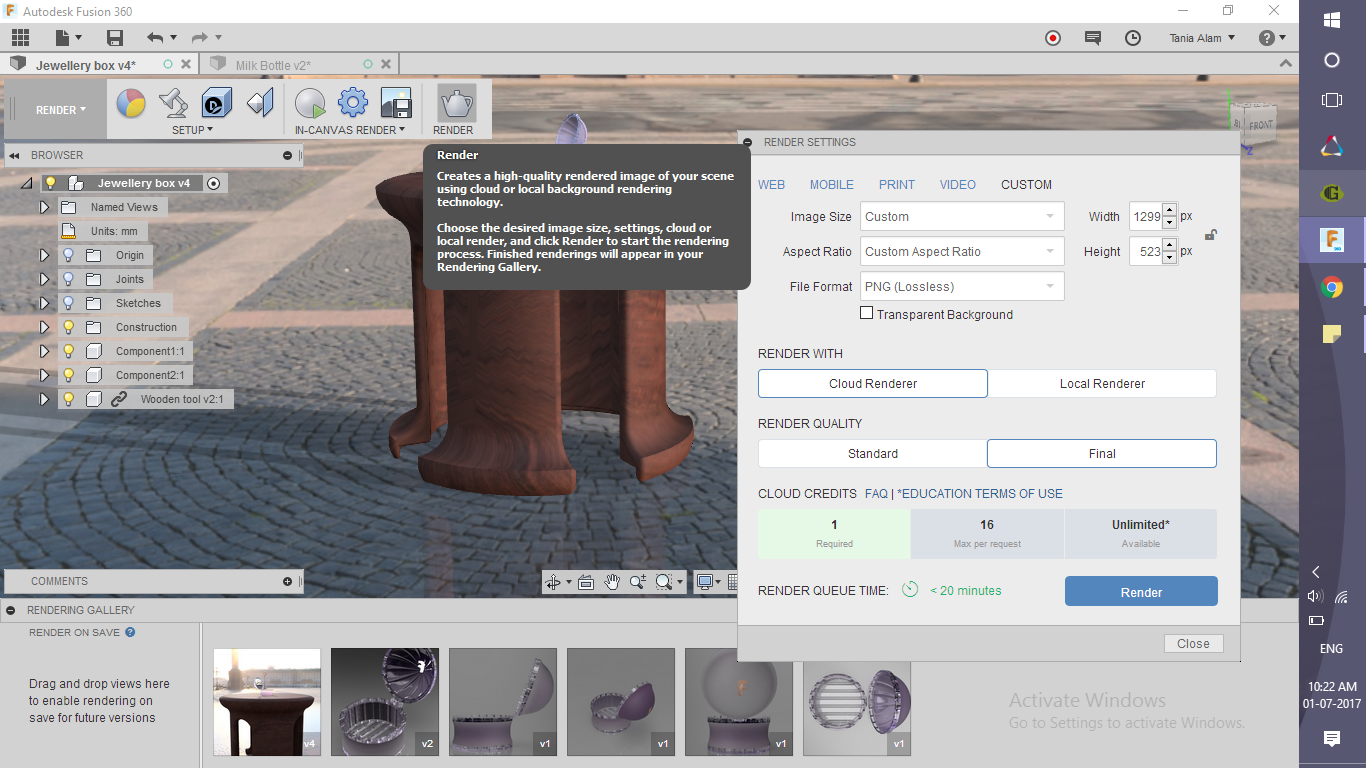Decrease Height stepper value

(x=1170, y=258)
